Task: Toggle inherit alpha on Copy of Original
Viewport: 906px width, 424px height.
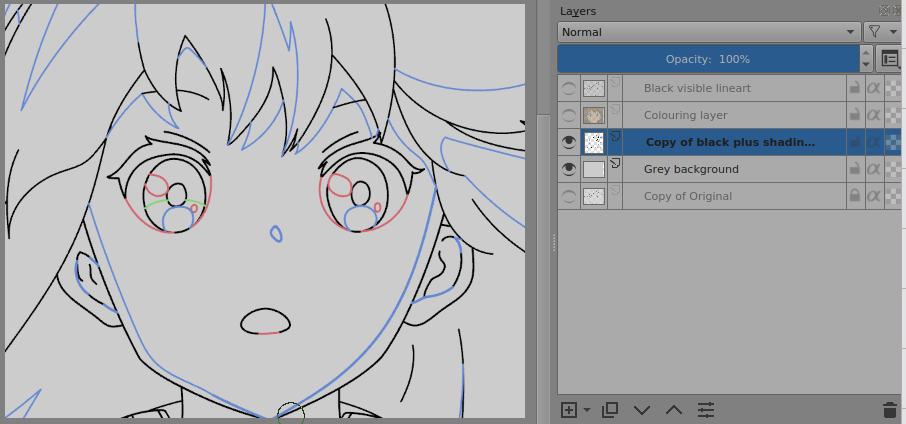Action: click(874, 196)
